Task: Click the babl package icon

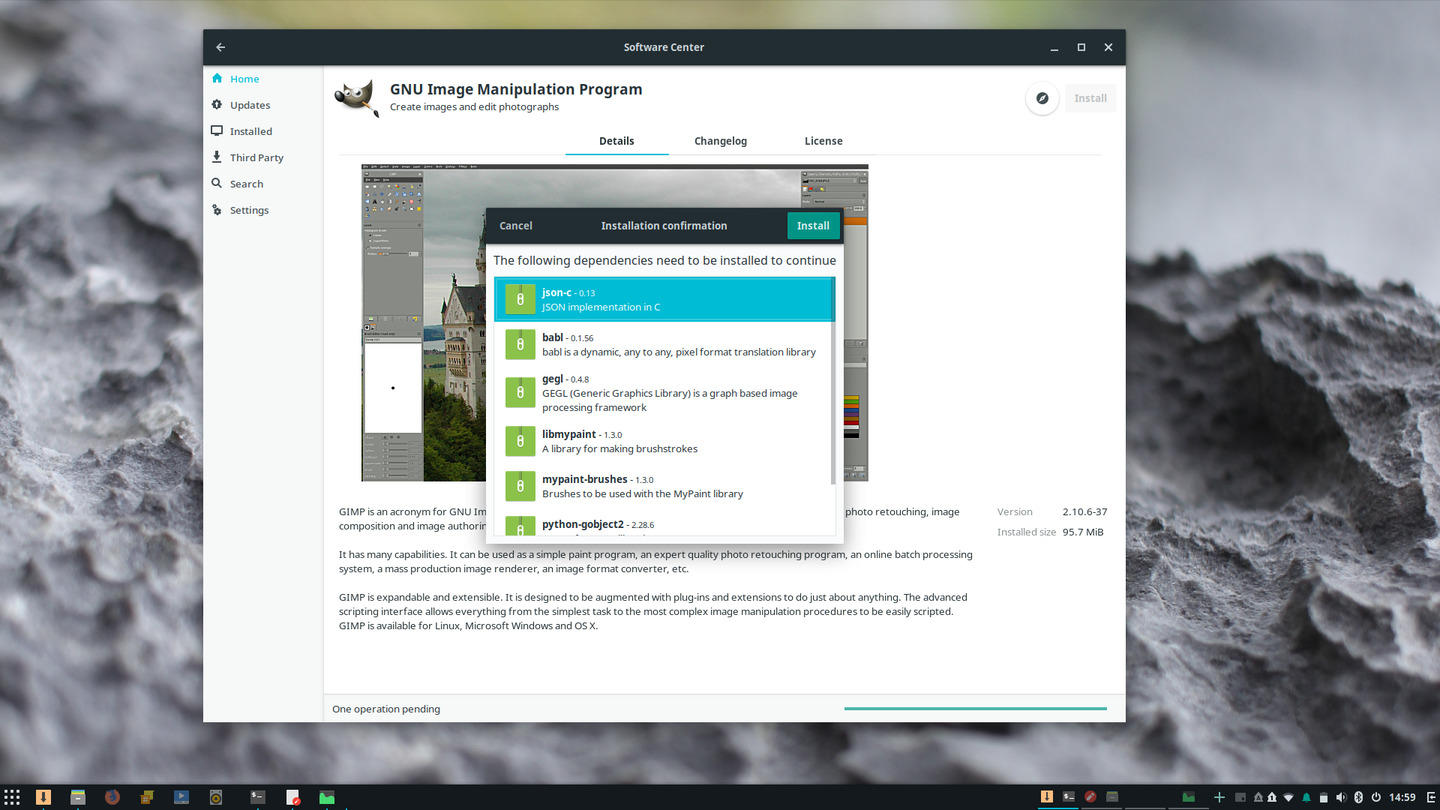Action: tap(520, 344)
